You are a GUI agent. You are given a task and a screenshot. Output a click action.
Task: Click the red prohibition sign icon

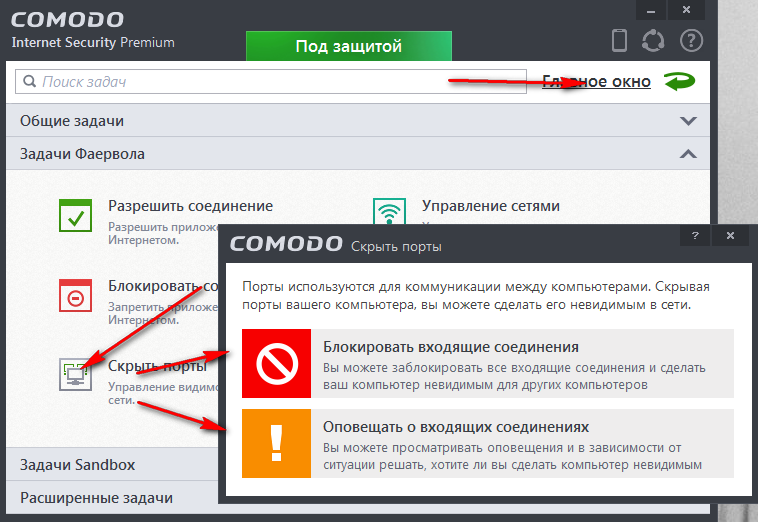277,363
